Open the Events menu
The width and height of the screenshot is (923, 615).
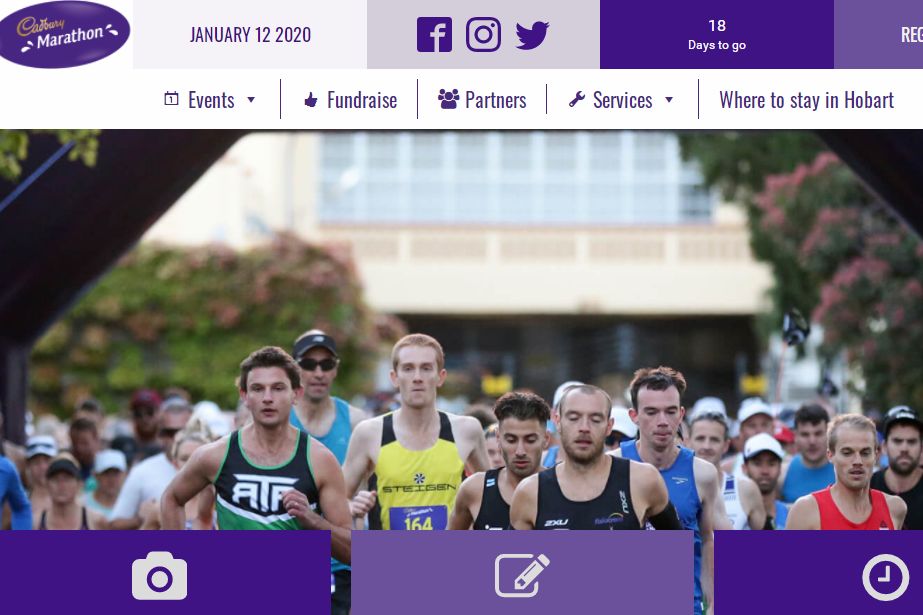tap(211, 100)
